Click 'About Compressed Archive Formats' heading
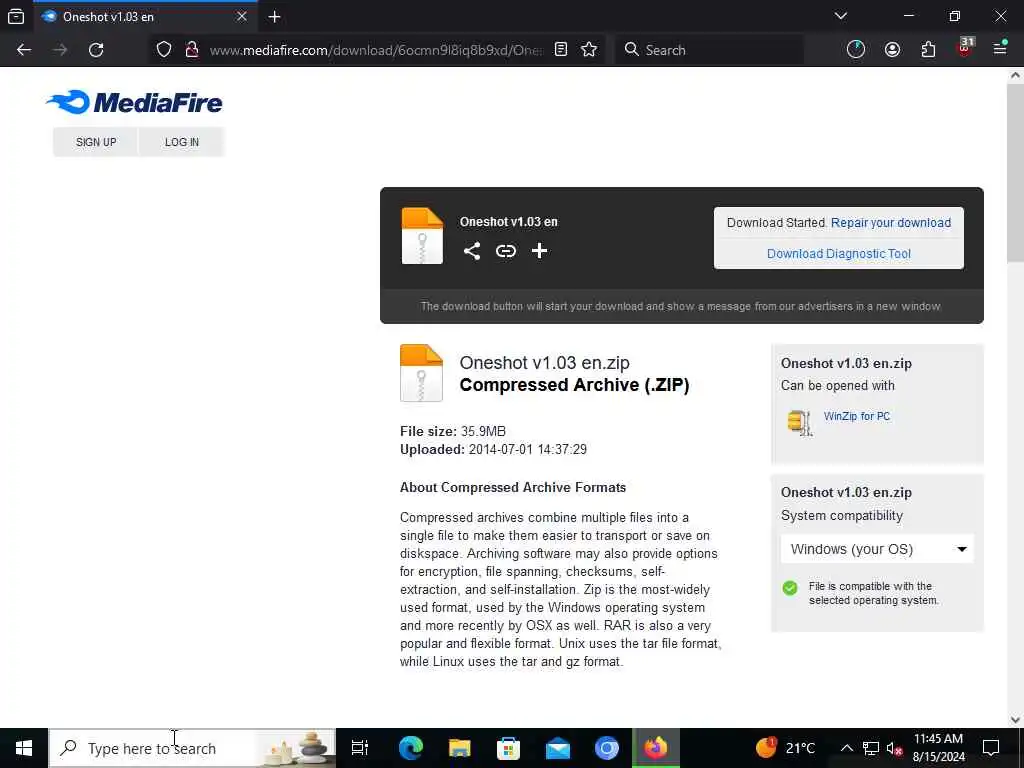The width and height of the screenshot is (1024, 768). click(513, 487)
